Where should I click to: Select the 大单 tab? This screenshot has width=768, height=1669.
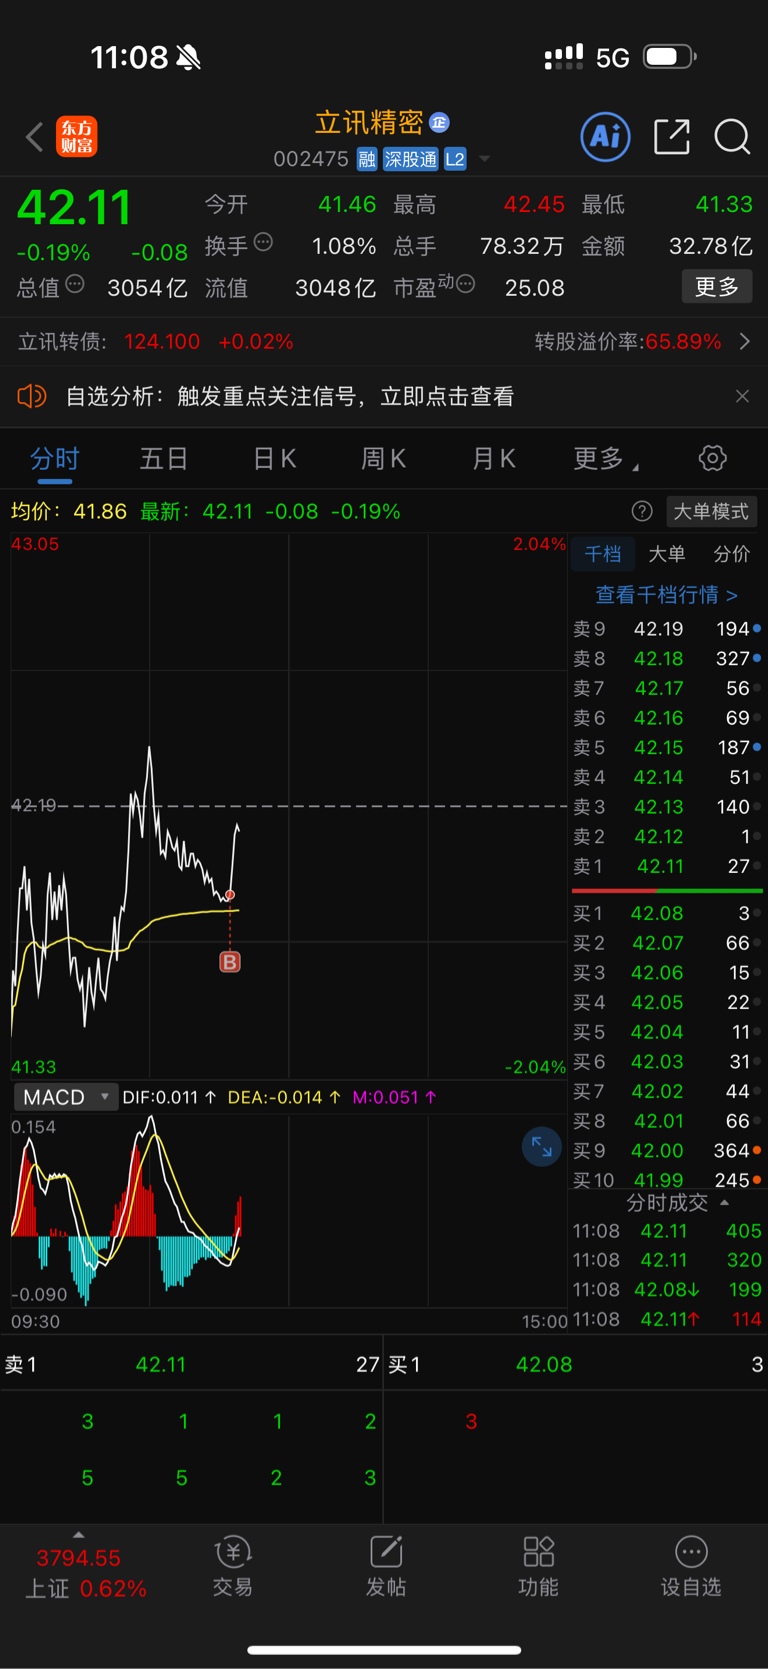[x=667, y=554]
